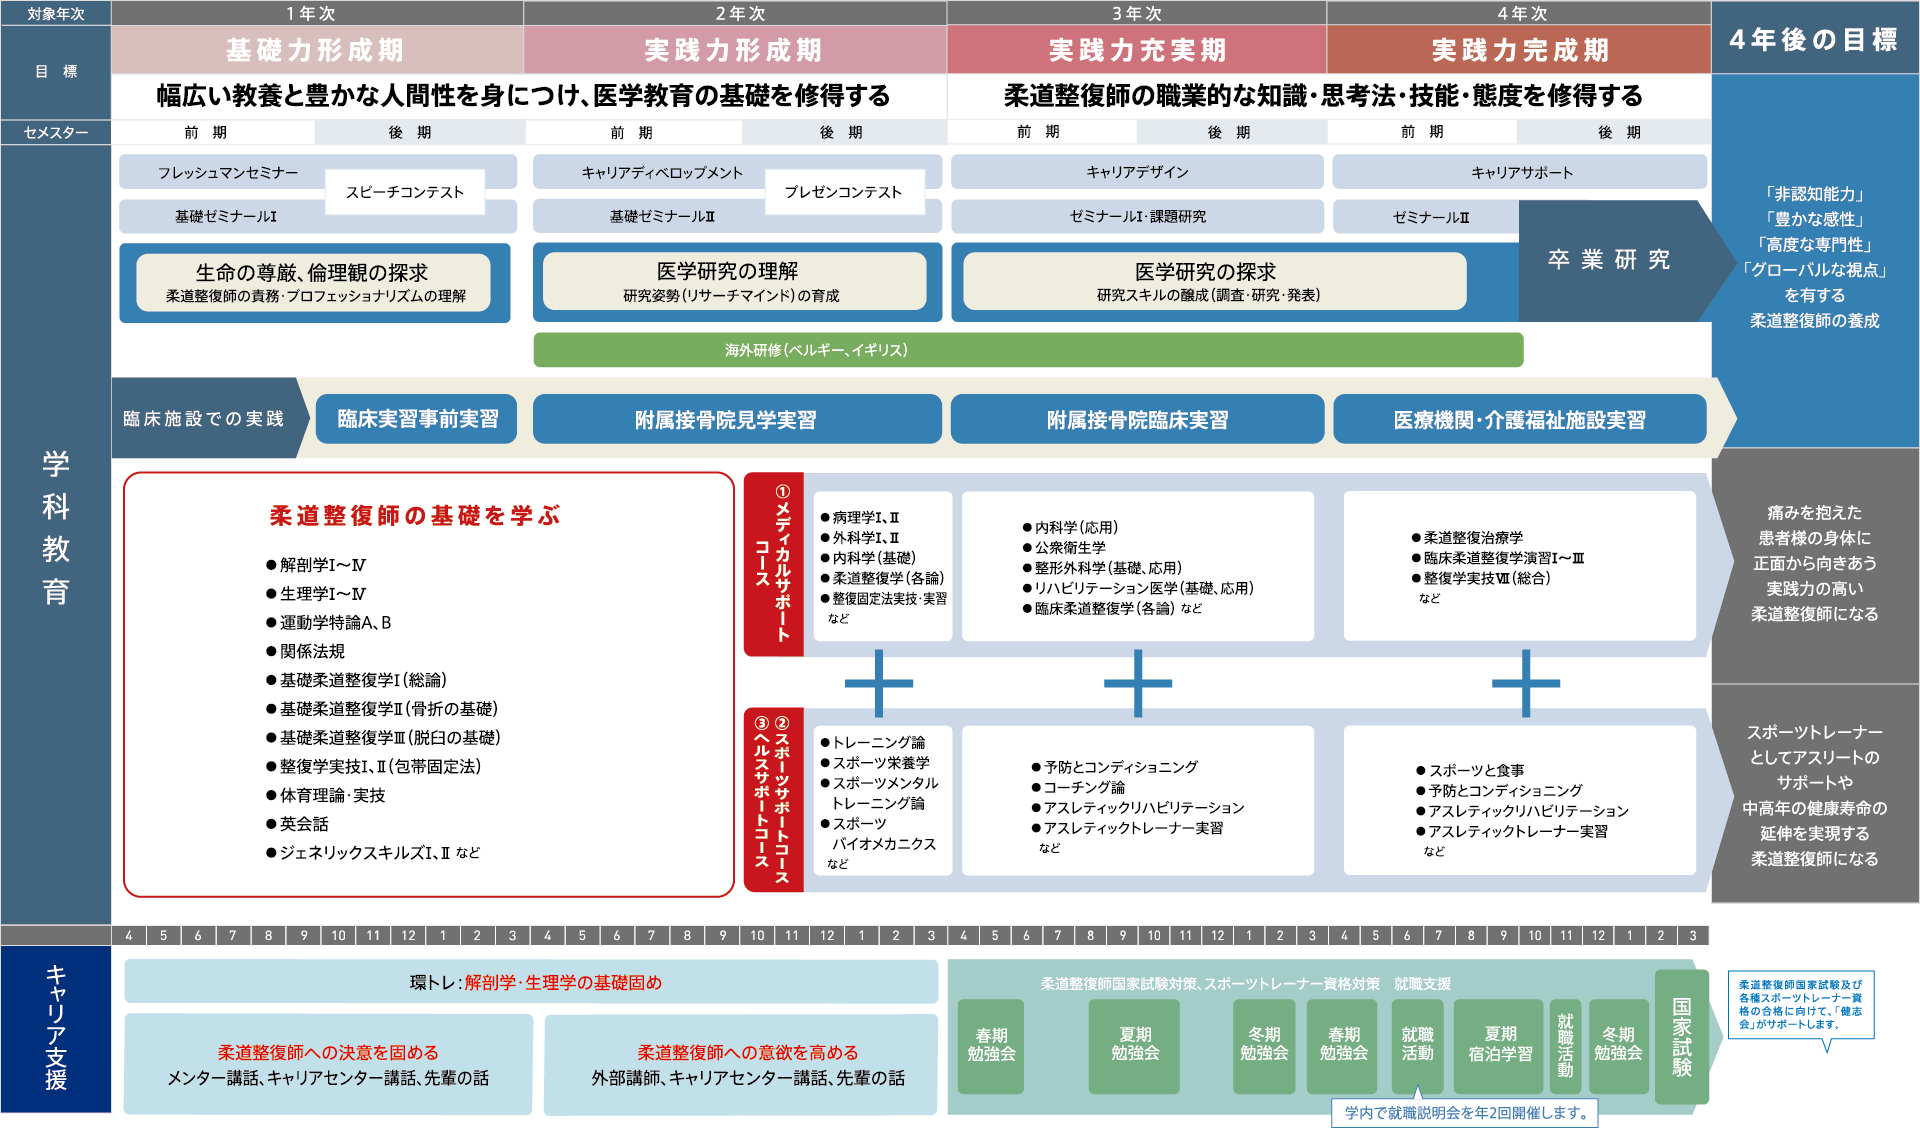
Task: Click 附属接骨院臨床実習 button
Action: click(x=1137, y=419)
